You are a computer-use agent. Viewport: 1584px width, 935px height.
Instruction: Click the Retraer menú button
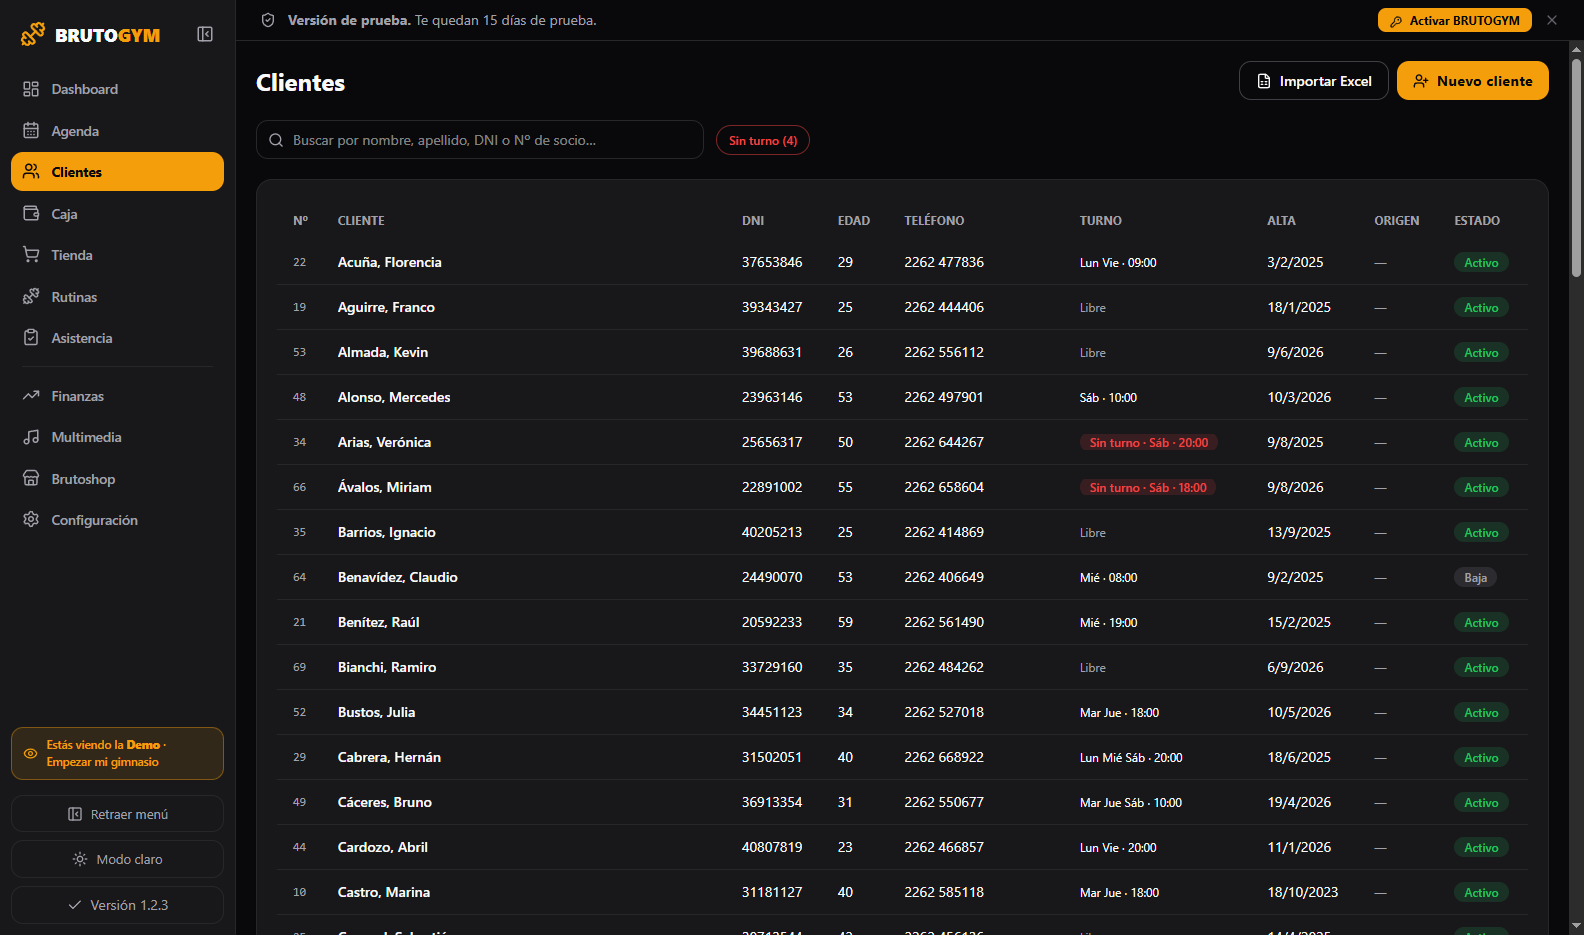pyautogui.click(x=117, y=814)
